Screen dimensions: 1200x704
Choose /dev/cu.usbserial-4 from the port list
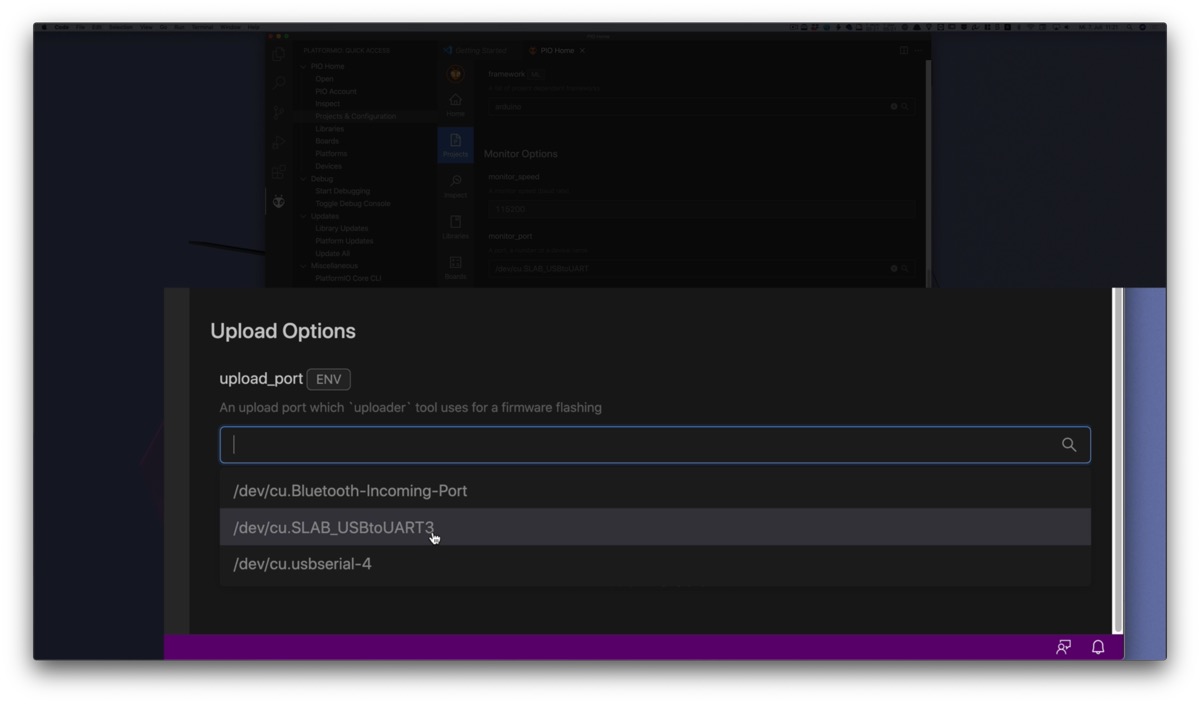click(x=655, y=564)
